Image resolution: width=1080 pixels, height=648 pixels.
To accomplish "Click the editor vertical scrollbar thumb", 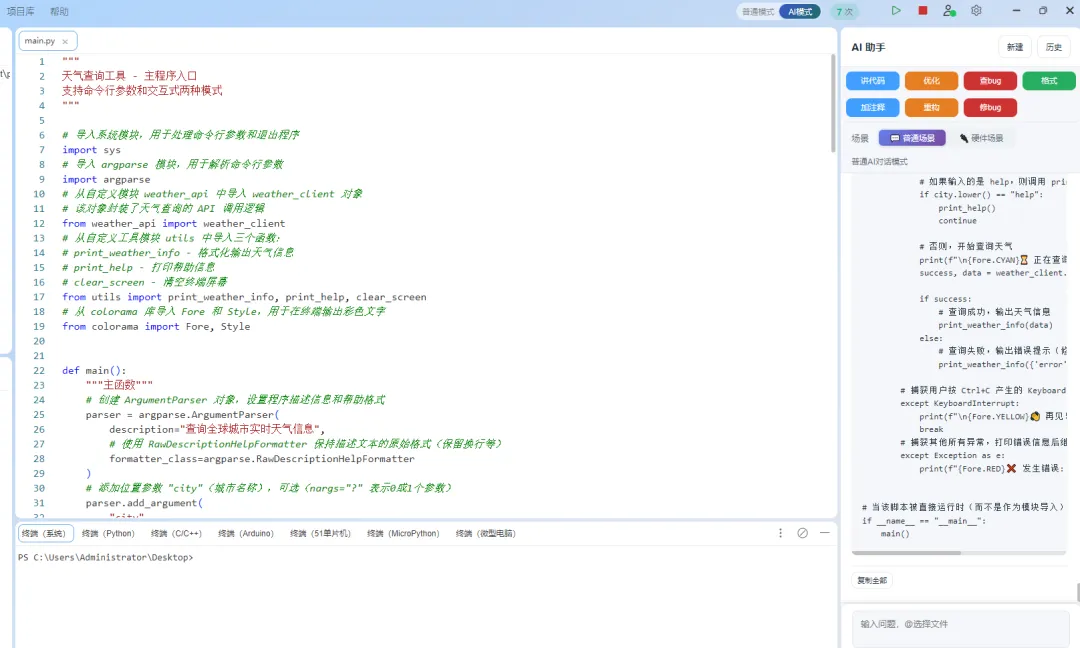I will coord(833,103).
